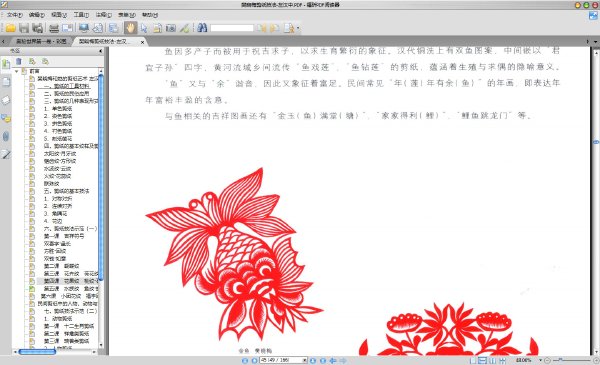
Task: Click the Open file folder icon
Action: point(10,28)
